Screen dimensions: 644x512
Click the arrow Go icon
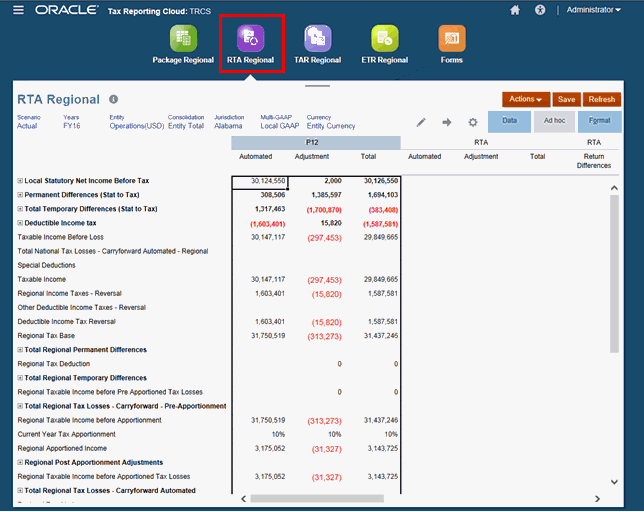tap(447, 122)
